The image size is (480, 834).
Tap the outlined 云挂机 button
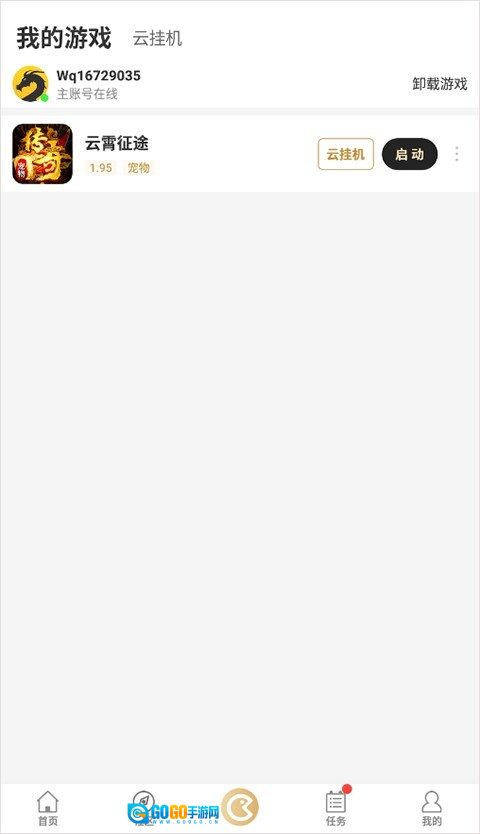346,154
